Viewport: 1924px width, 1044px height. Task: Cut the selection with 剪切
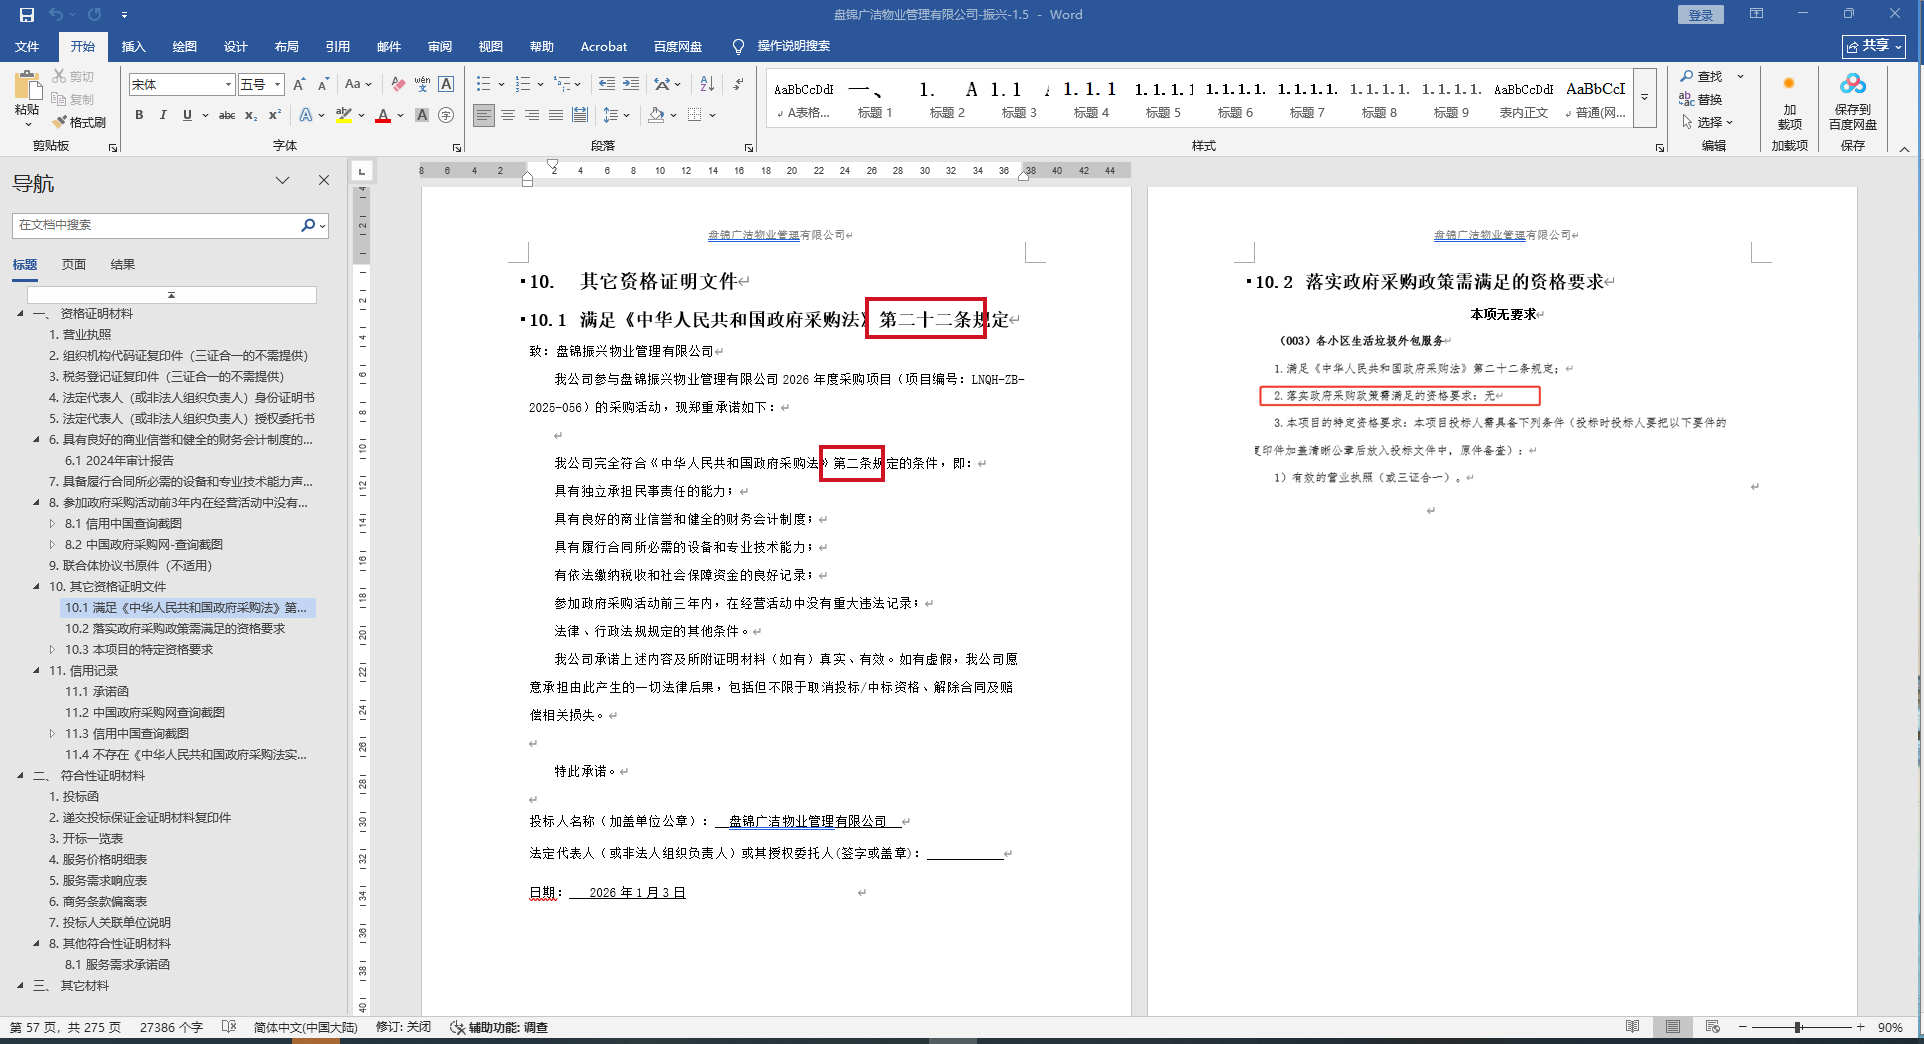click(73, 77)
